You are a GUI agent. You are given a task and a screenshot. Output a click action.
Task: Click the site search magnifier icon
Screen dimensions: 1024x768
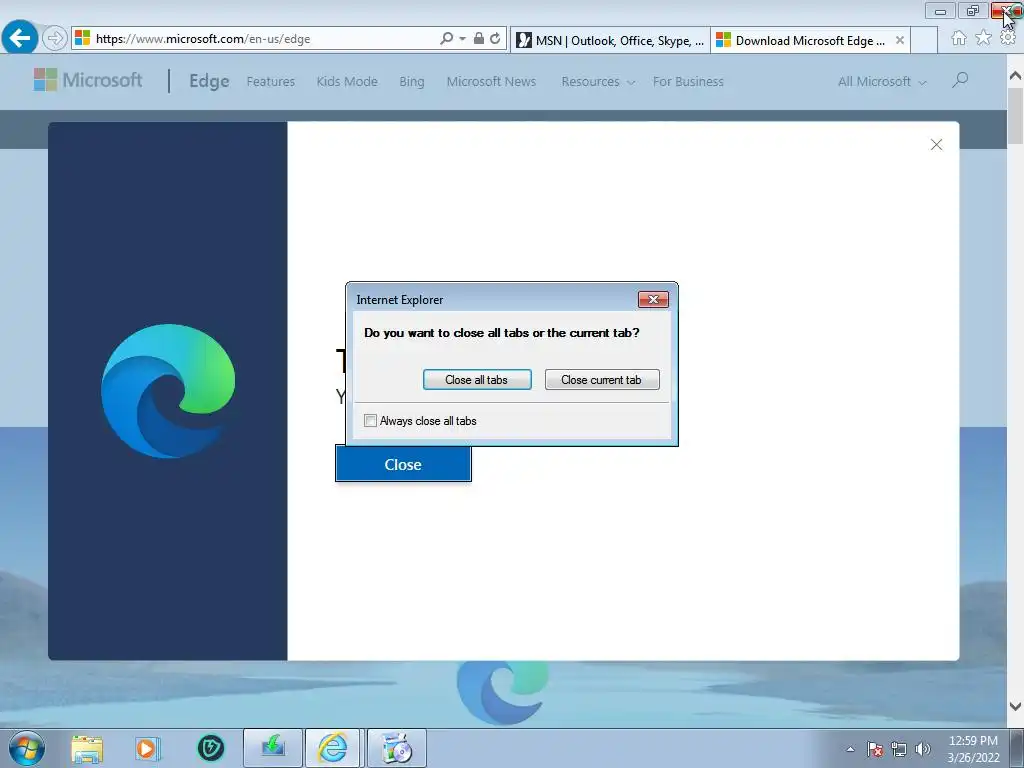click(960, 80)
